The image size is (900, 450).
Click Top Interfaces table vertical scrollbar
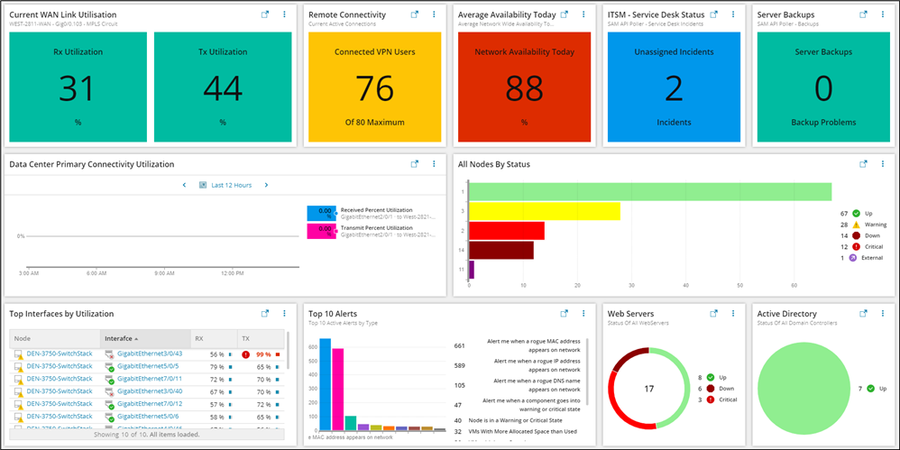tap(288, 350)
